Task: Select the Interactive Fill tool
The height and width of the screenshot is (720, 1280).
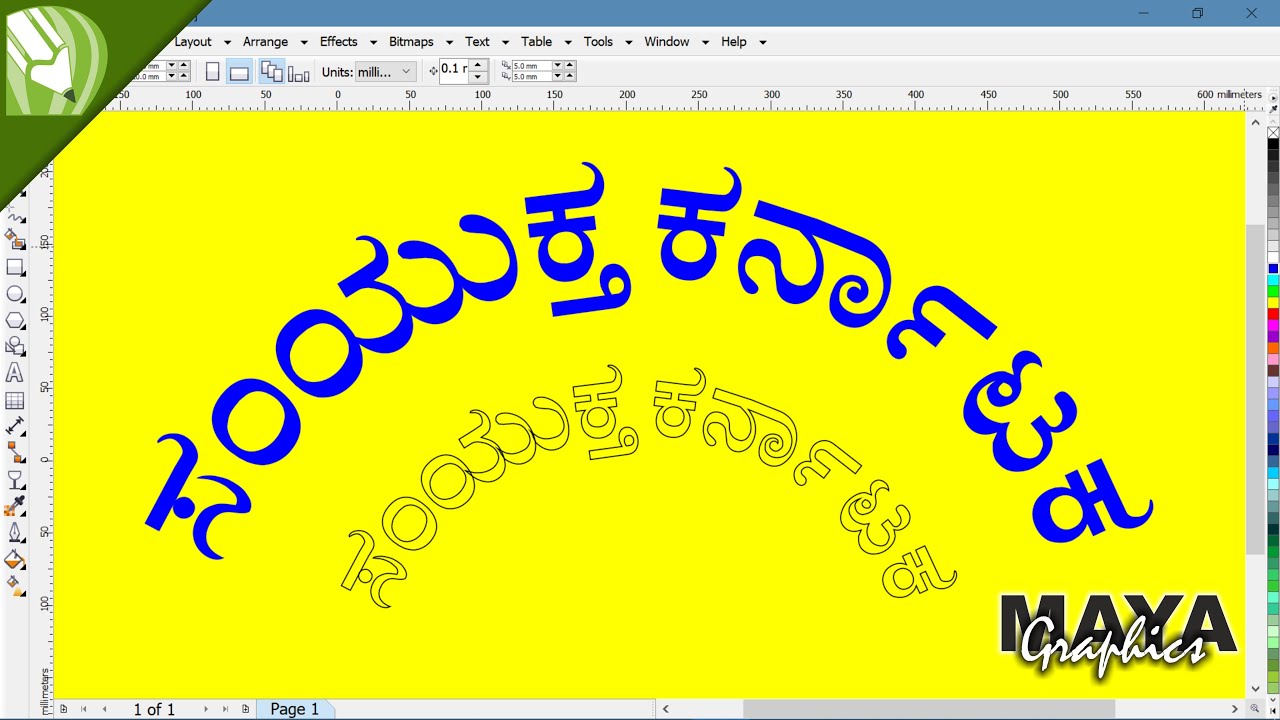Action: (15, 585)
